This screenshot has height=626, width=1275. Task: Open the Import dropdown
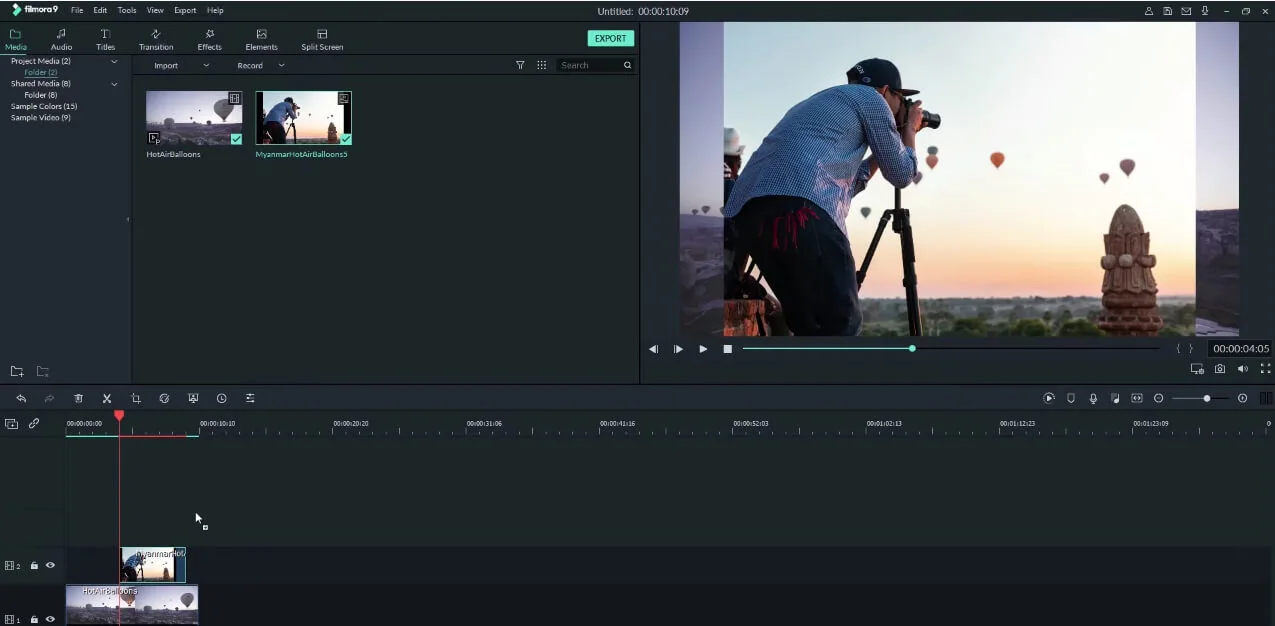[x=181, y=66]
